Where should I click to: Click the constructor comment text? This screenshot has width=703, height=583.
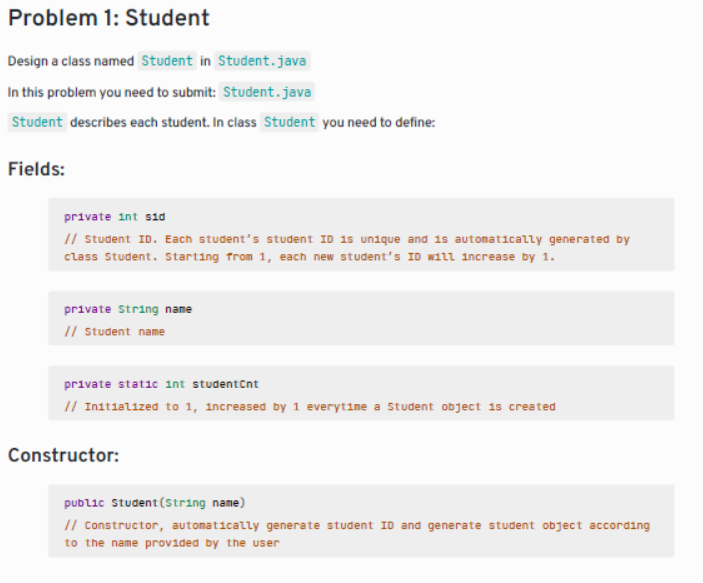pyautogui.click(x=357, y=534)
